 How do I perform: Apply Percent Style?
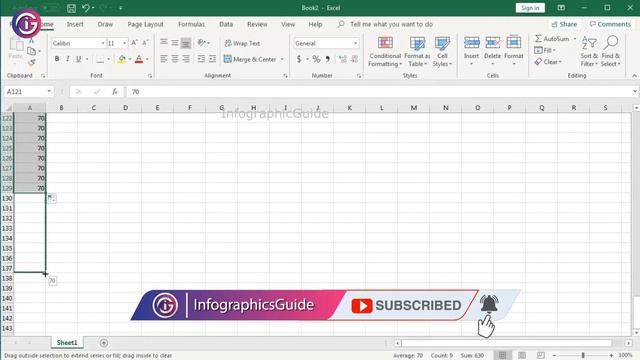click(x=316, y=59)
